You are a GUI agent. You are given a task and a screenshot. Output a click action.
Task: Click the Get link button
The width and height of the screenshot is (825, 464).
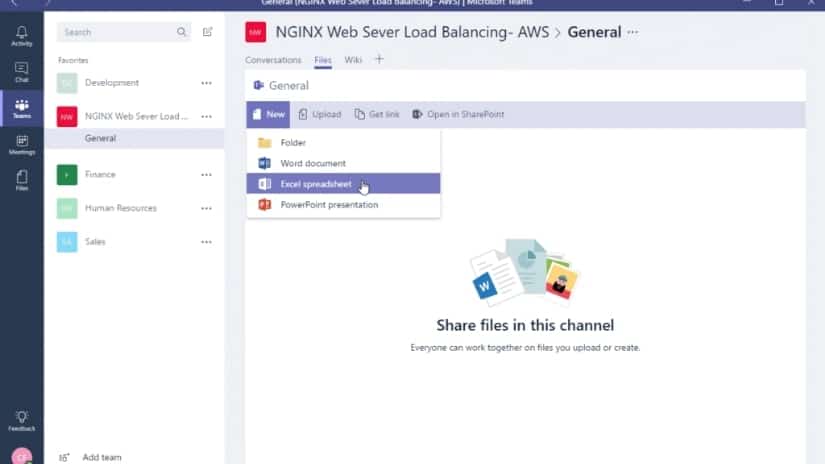tap(377, 114)
